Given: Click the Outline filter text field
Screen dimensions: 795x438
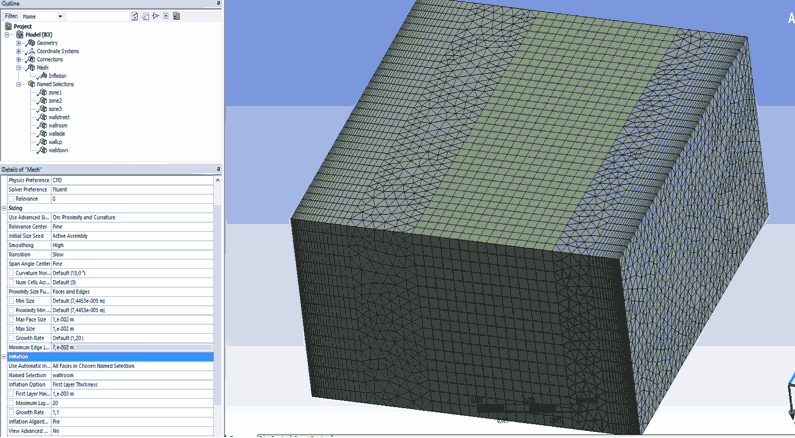Looking at the screenshot, I should click(95, 16).
